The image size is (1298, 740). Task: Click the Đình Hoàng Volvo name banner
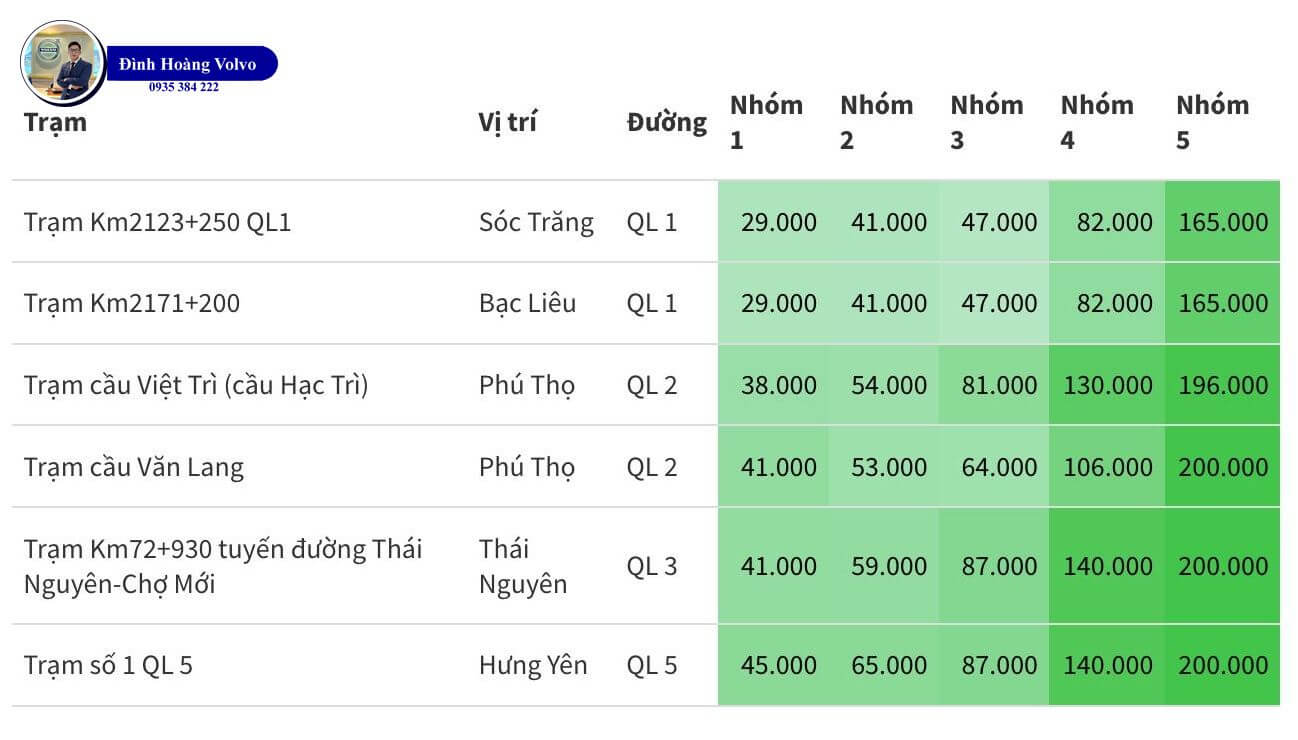189,64
